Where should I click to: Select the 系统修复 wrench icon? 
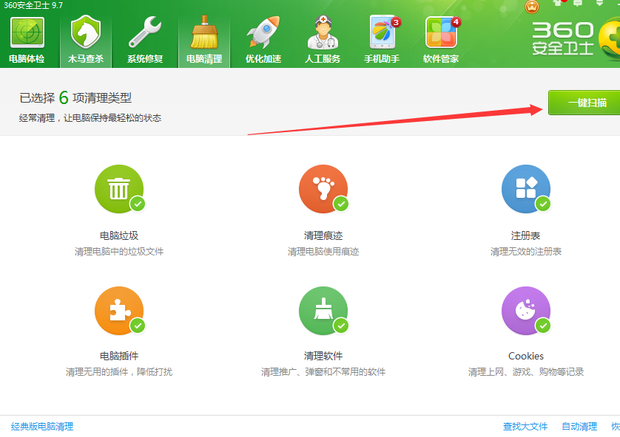click(x=145, y=32)
